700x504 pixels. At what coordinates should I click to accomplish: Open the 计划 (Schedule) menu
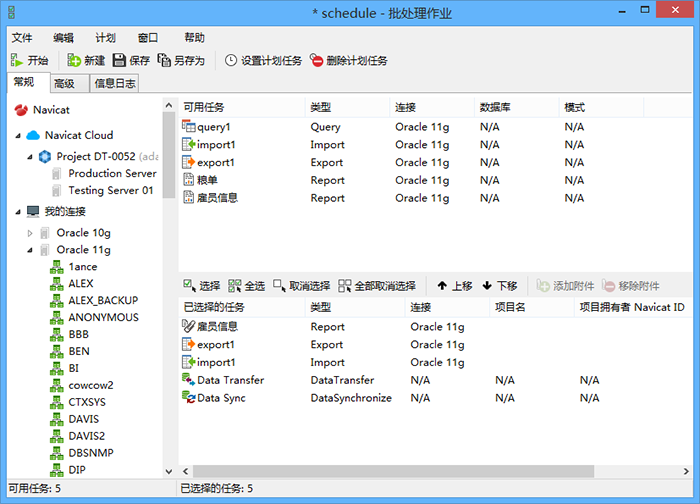coord(105,38)
